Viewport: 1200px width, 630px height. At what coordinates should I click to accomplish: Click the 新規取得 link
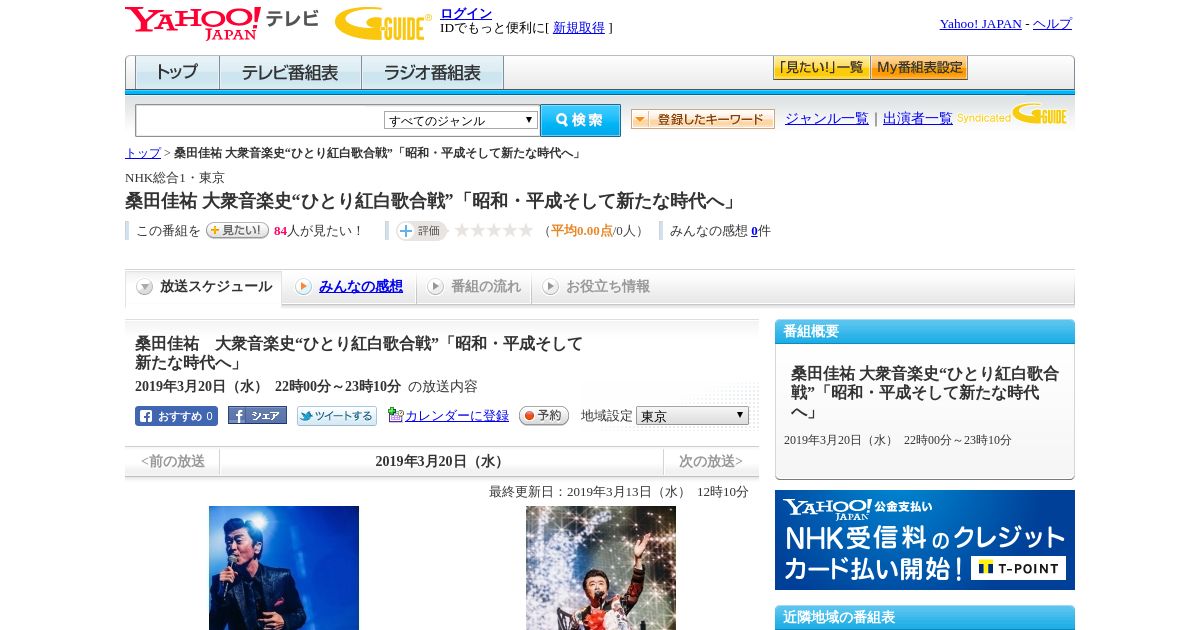(579, 28)
